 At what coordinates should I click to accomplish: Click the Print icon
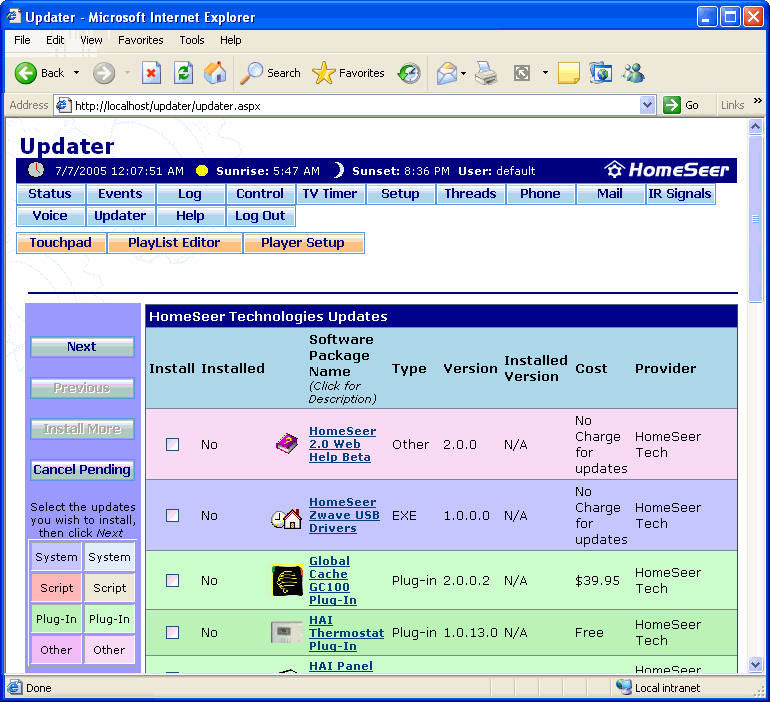click(x=486, y=73)
